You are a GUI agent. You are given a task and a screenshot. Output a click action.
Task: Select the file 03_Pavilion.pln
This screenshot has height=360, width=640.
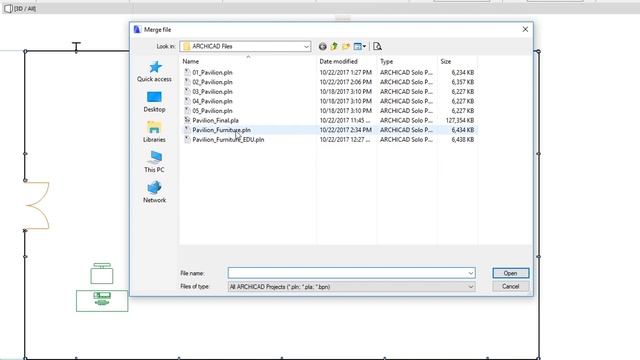click(x=212, y=92)
